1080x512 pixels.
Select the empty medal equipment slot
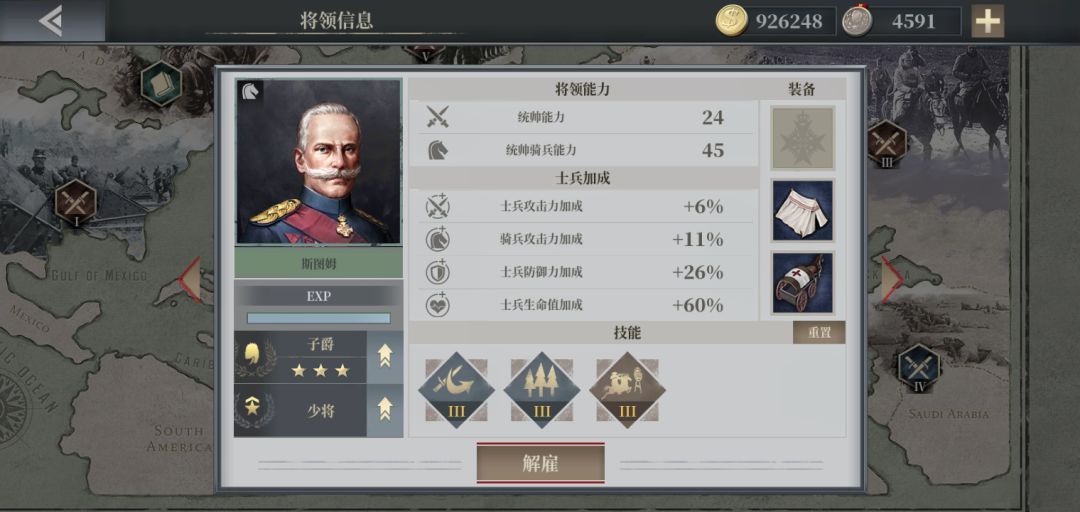tap(802, 138)
